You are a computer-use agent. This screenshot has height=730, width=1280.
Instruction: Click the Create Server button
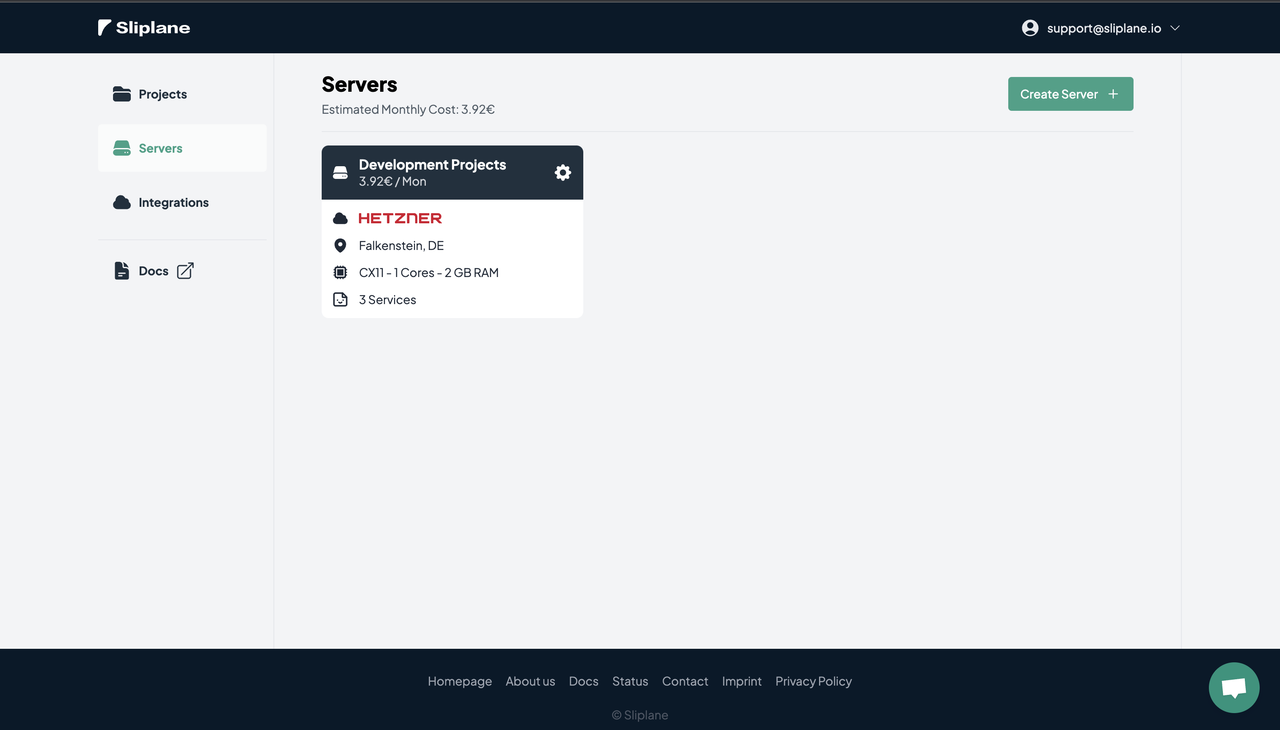coord(1070,94)
